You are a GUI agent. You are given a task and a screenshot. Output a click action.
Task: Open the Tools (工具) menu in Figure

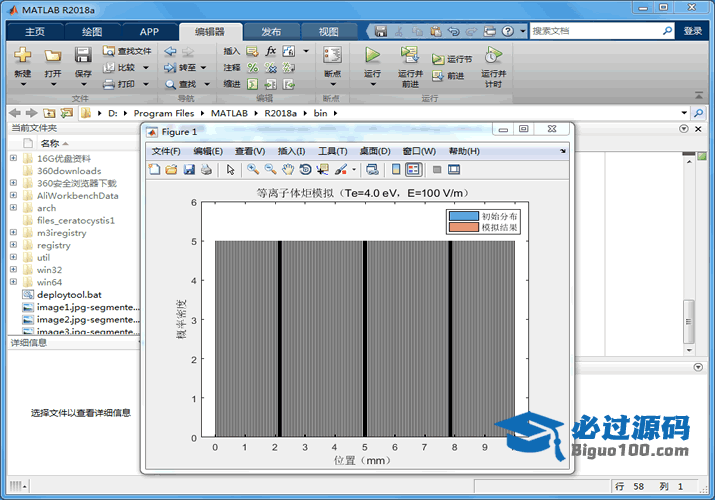pos(332,151)
